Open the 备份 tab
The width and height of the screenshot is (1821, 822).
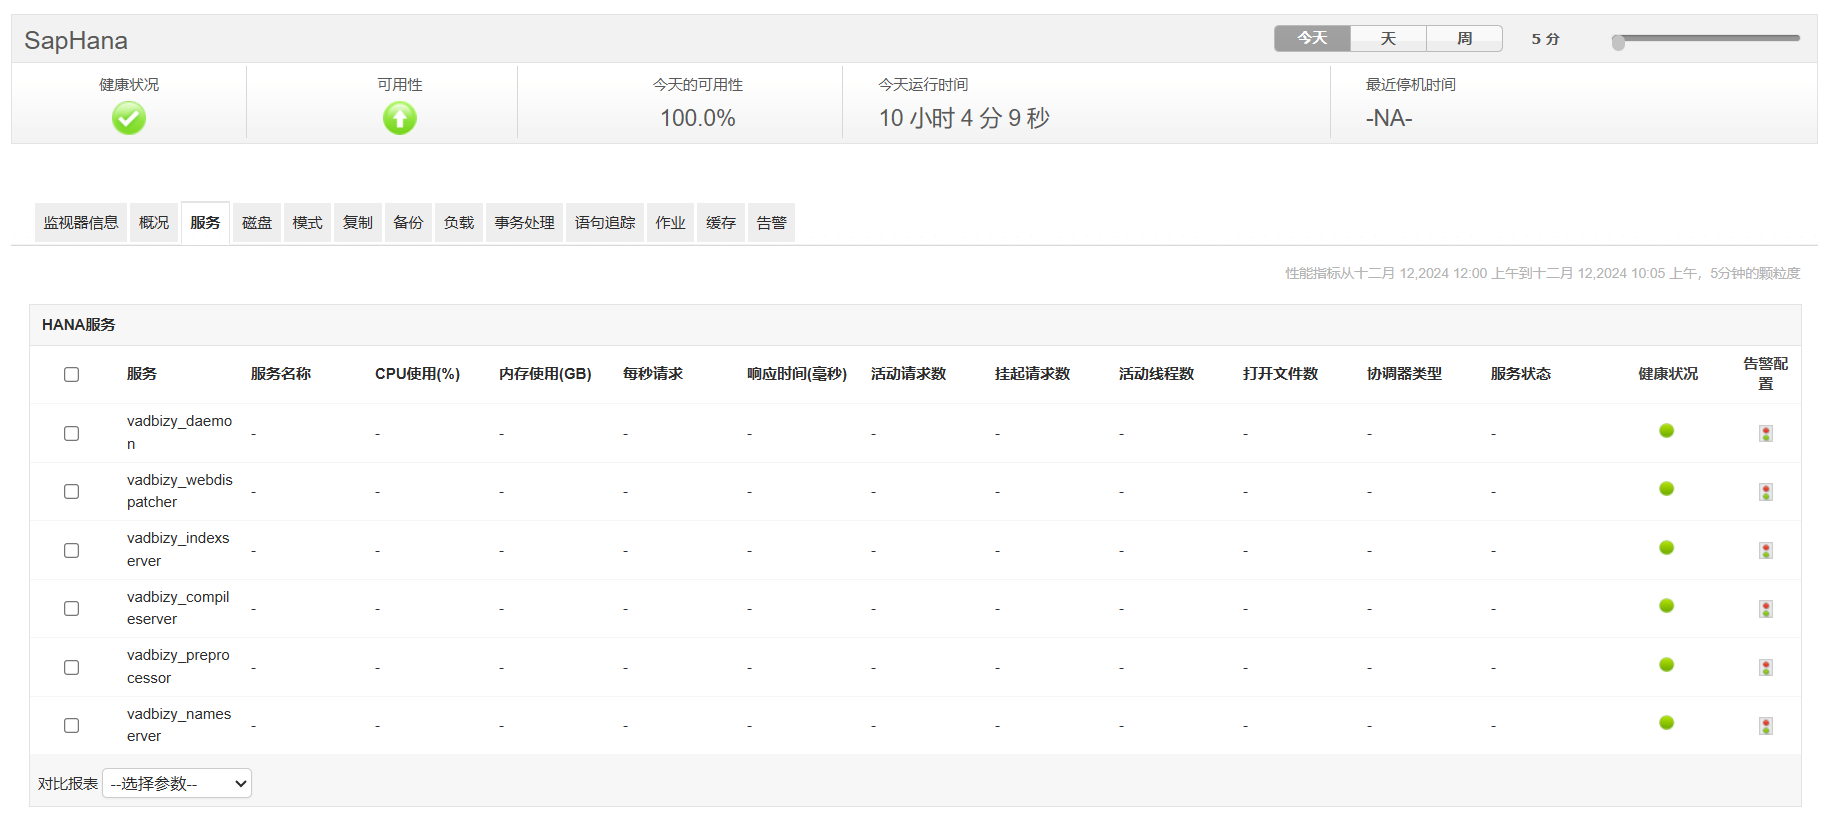point(408,223)
